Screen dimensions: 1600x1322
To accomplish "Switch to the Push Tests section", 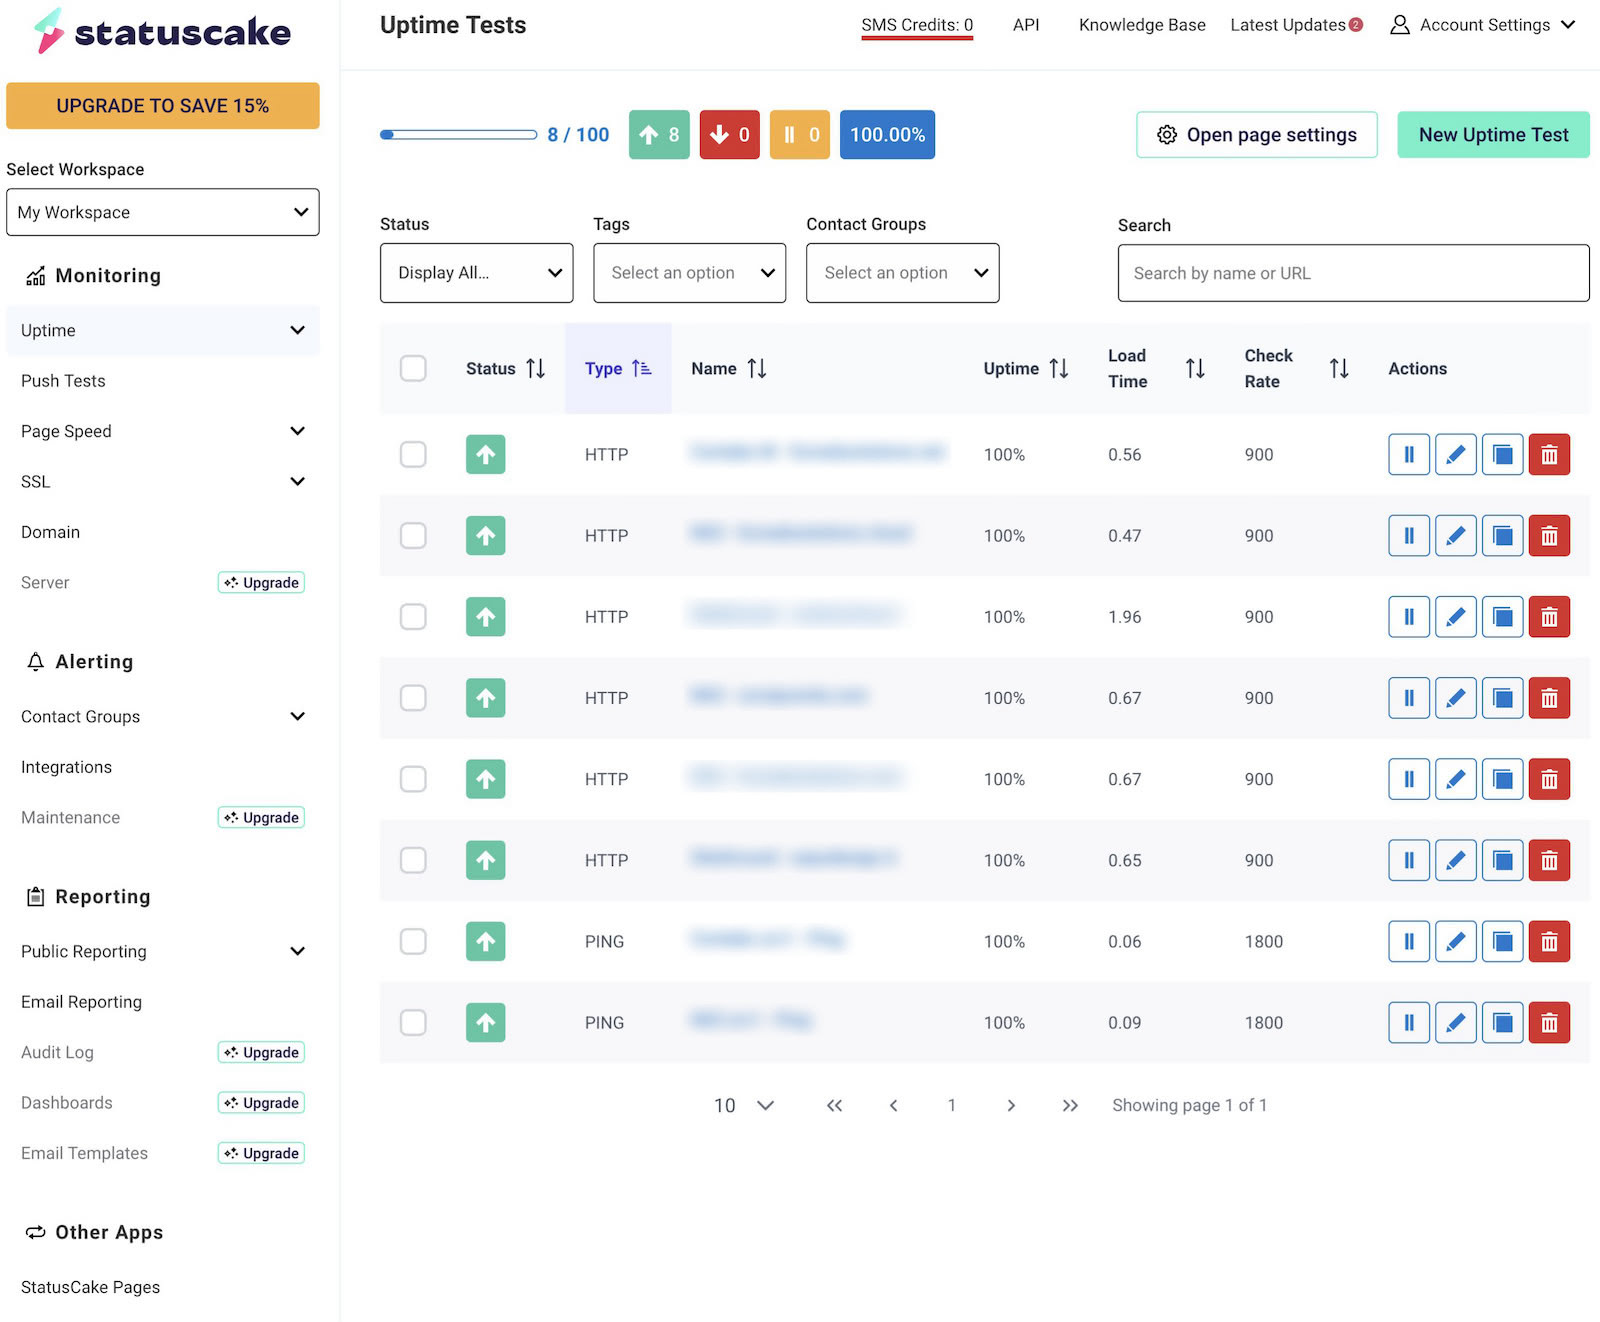I will pyautogui.click(x=62, y=380).
